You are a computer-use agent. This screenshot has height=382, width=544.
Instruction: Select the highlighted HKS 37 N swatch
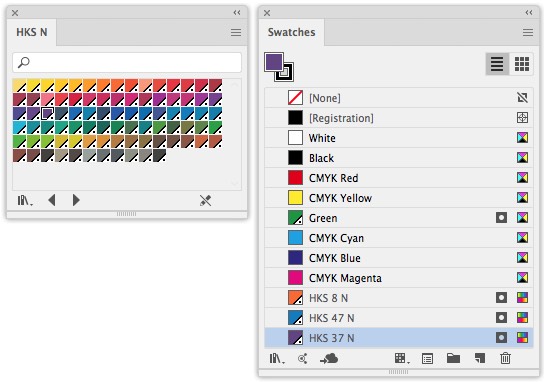click(399, 338)
